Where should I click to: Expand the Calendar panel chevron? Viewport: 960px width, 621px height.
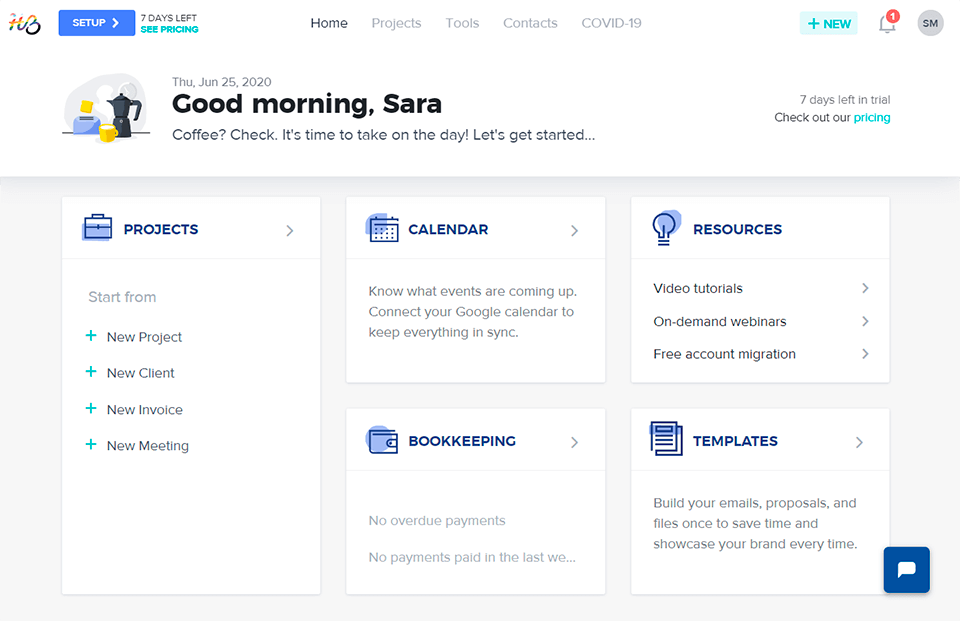574,230
